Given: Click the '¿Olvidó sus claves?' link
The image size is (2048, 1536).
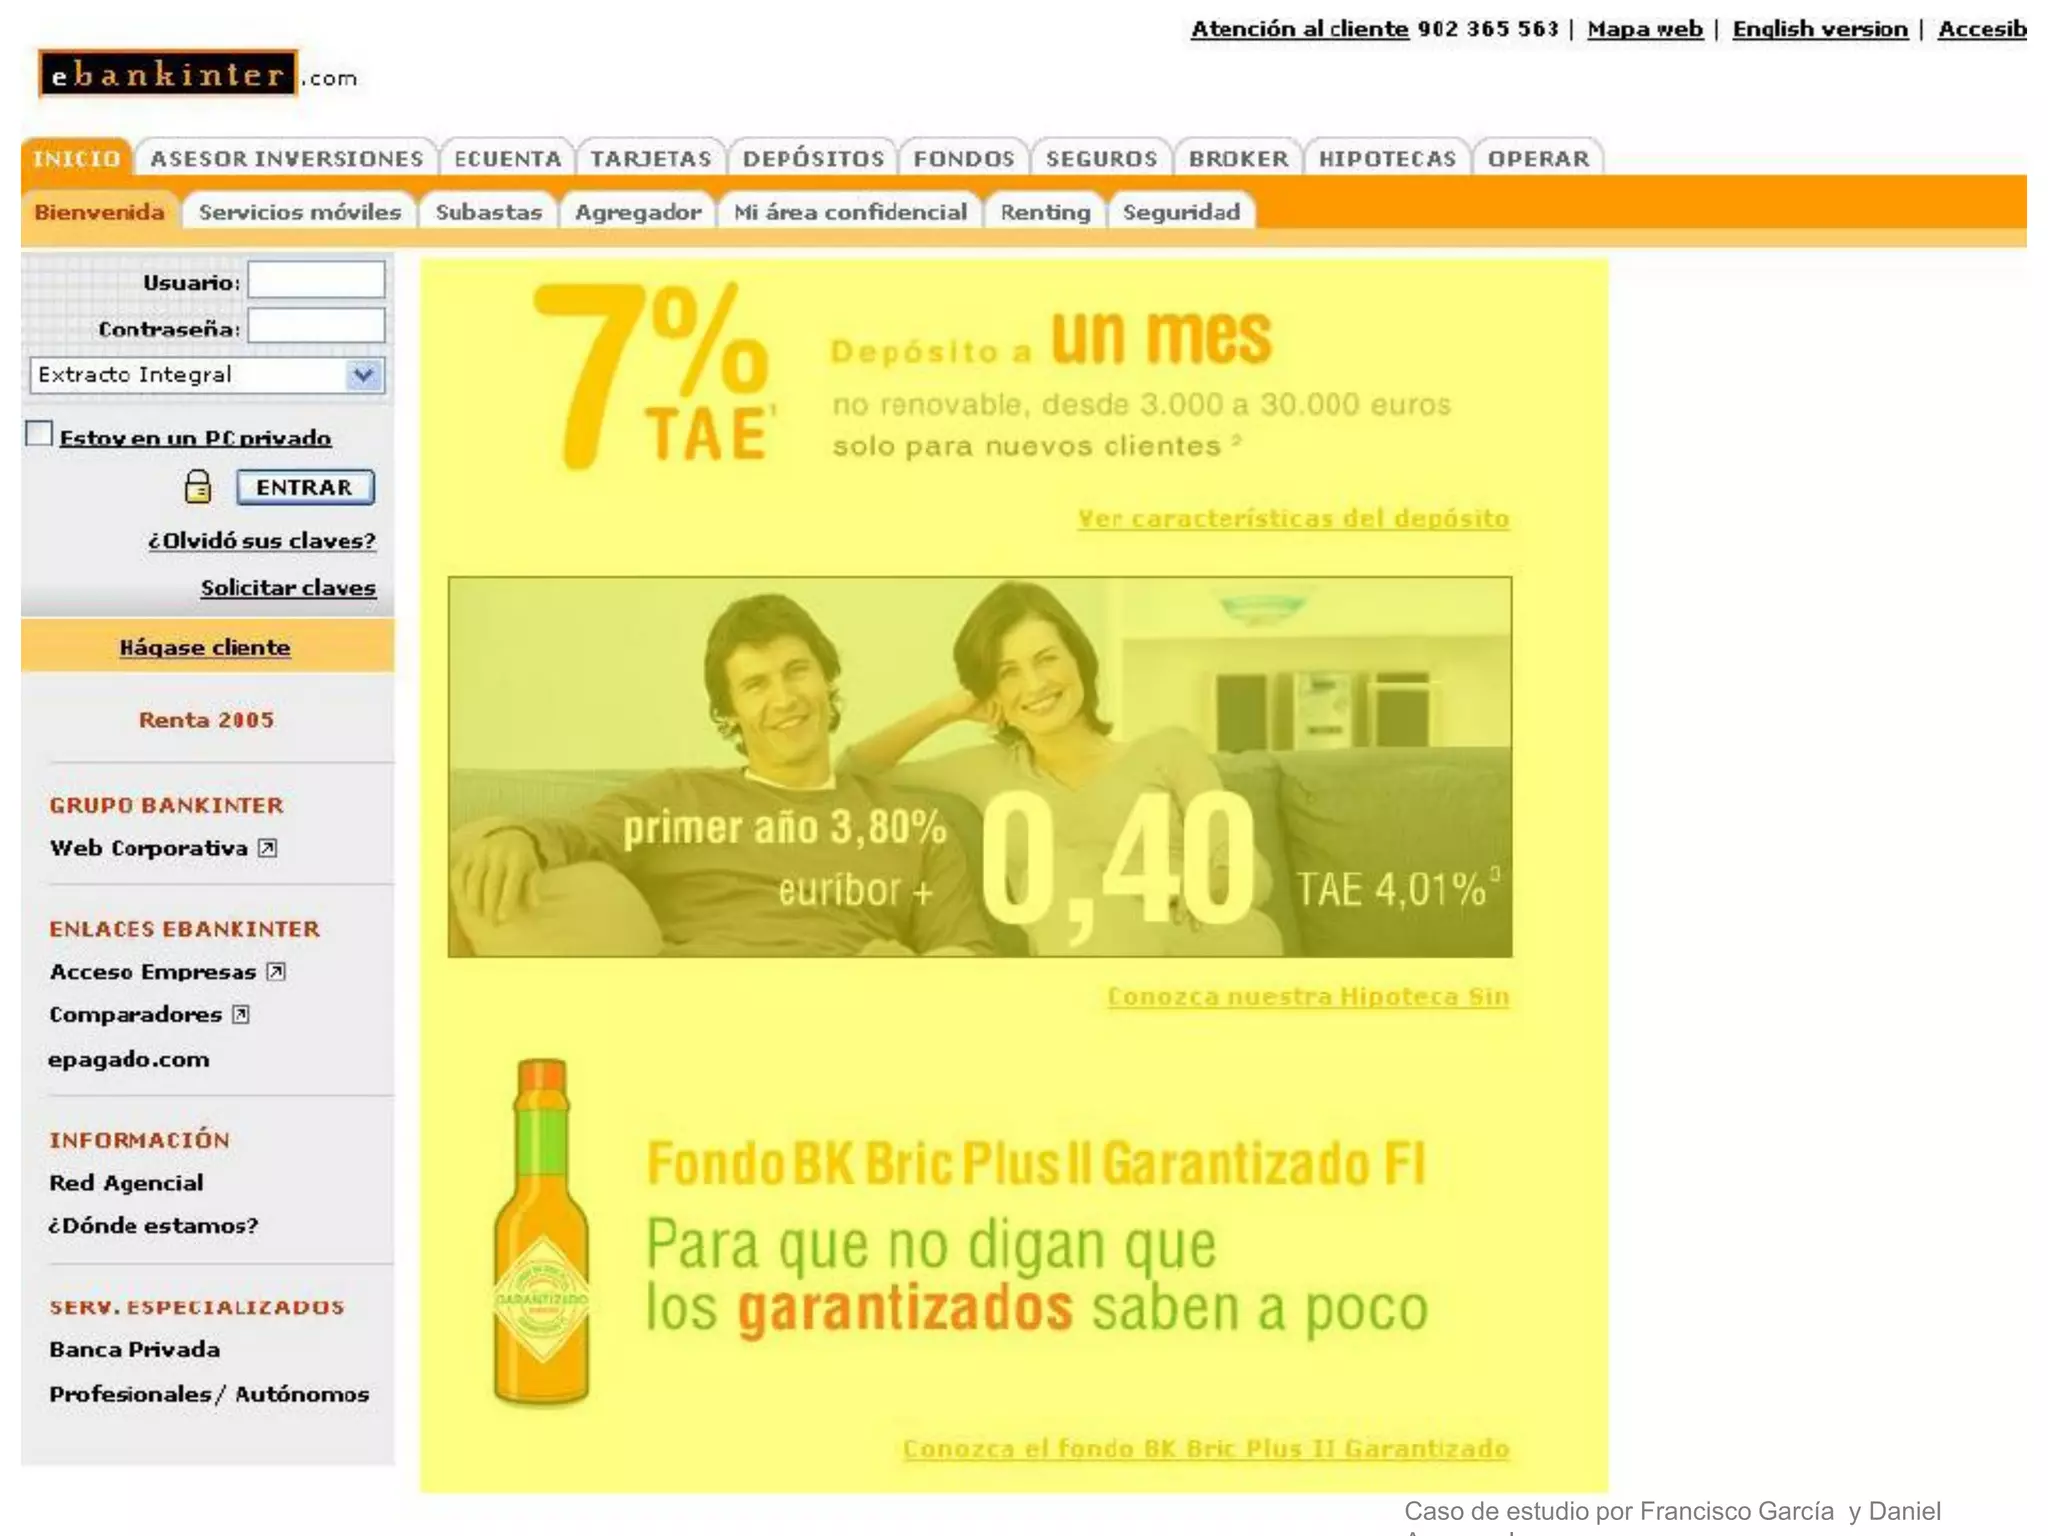Looking at the screenshot, I should coord(262,541).
